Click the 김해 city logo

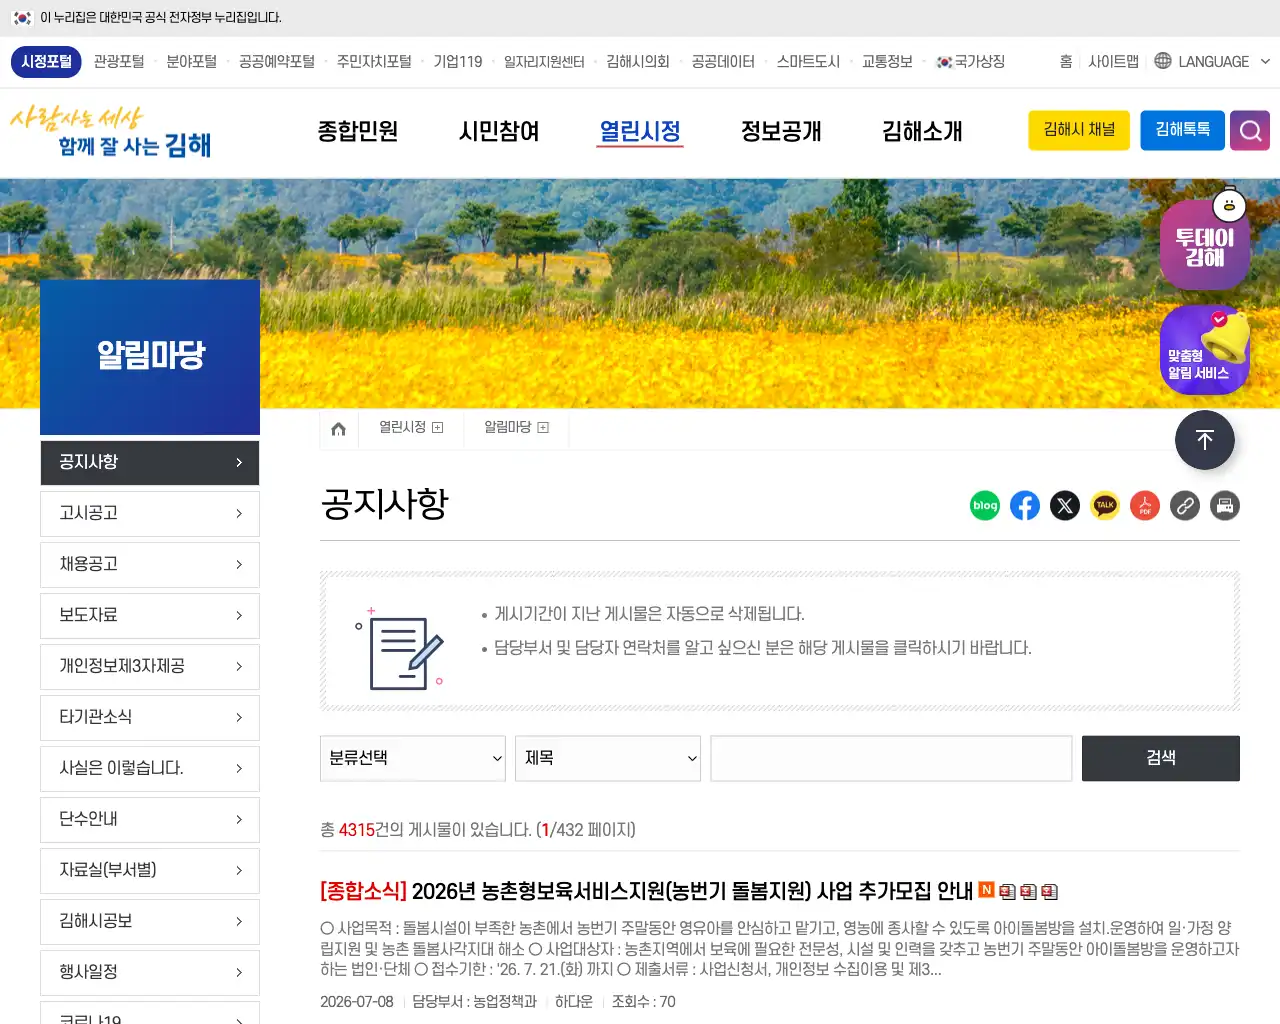click(x=111, y=132)
